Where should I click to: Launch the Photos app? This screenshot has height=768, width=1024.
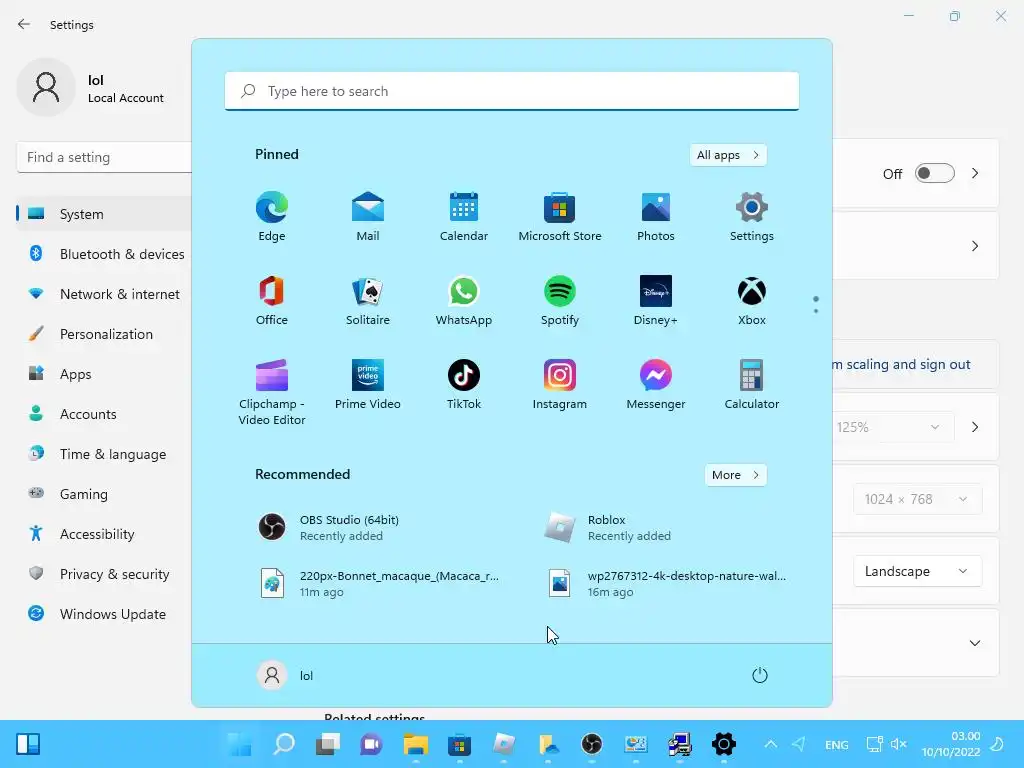pos(656,217)
